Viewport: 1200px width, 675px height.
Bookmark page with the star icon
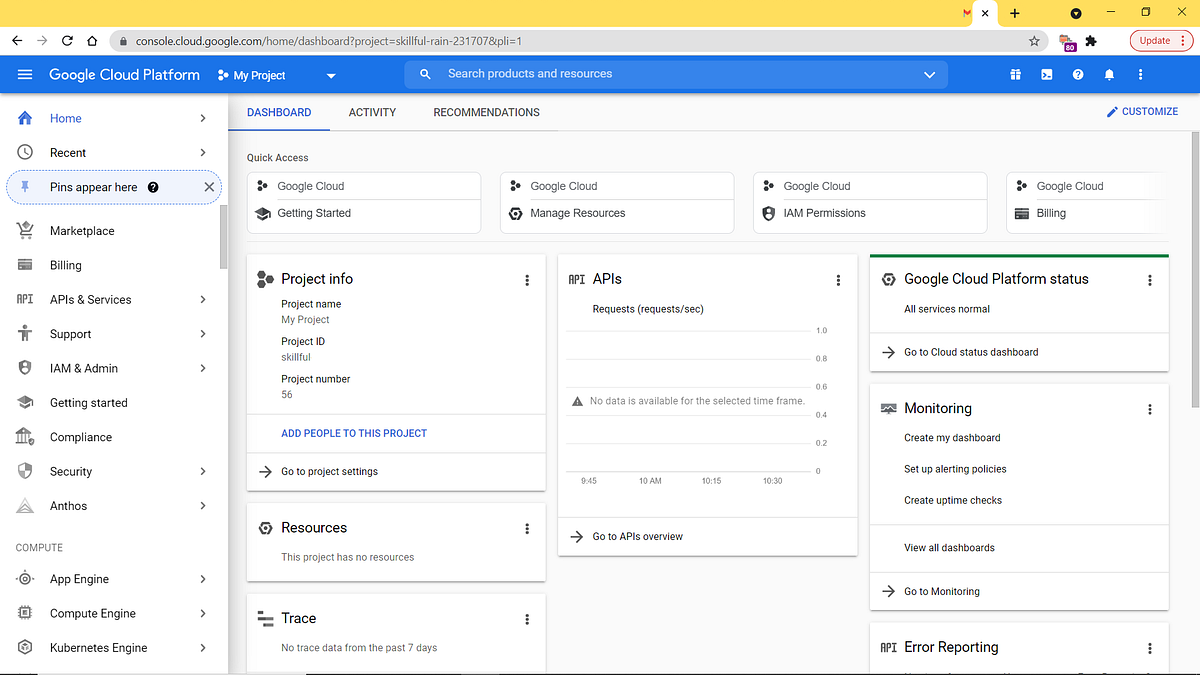coord(1034,41)
